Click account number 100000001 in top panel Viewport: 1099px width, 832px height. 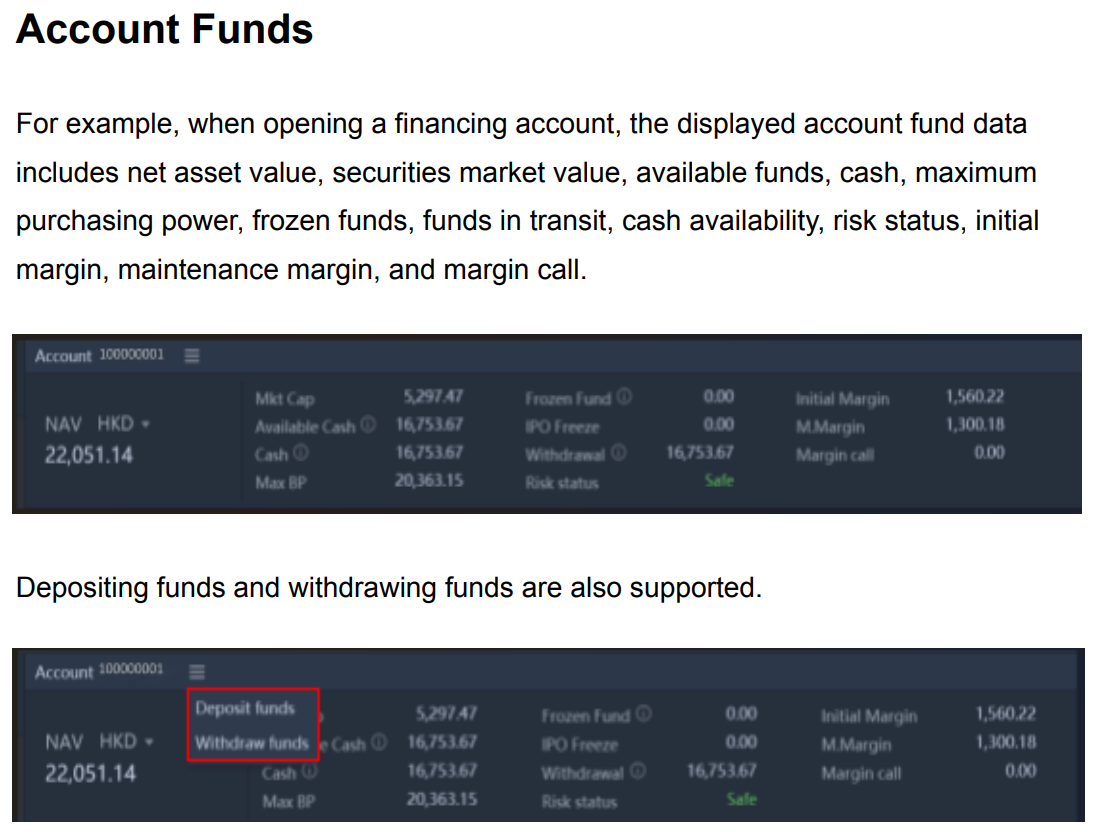click(132, 355)
